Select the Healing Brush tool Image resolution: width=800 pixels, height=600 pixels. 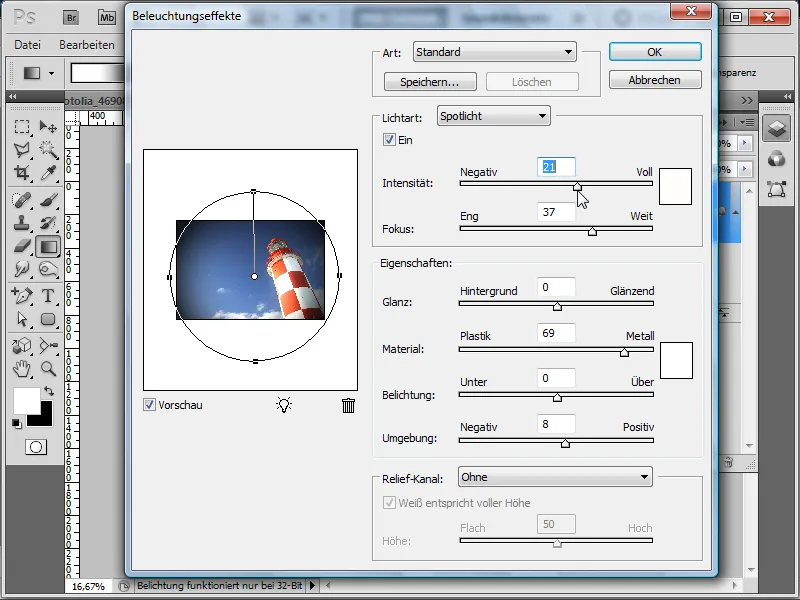click(21, 199)
